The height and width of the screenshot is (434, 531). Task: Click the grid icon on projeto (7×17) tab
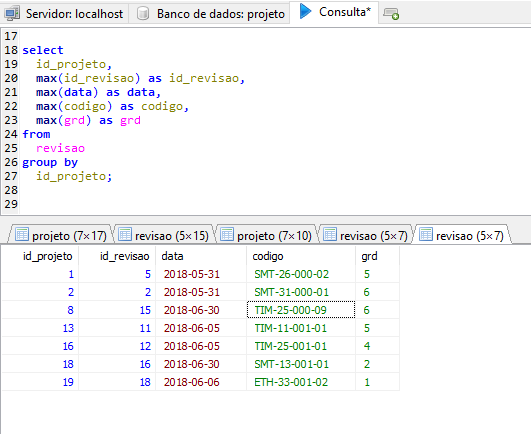(22, 235)
